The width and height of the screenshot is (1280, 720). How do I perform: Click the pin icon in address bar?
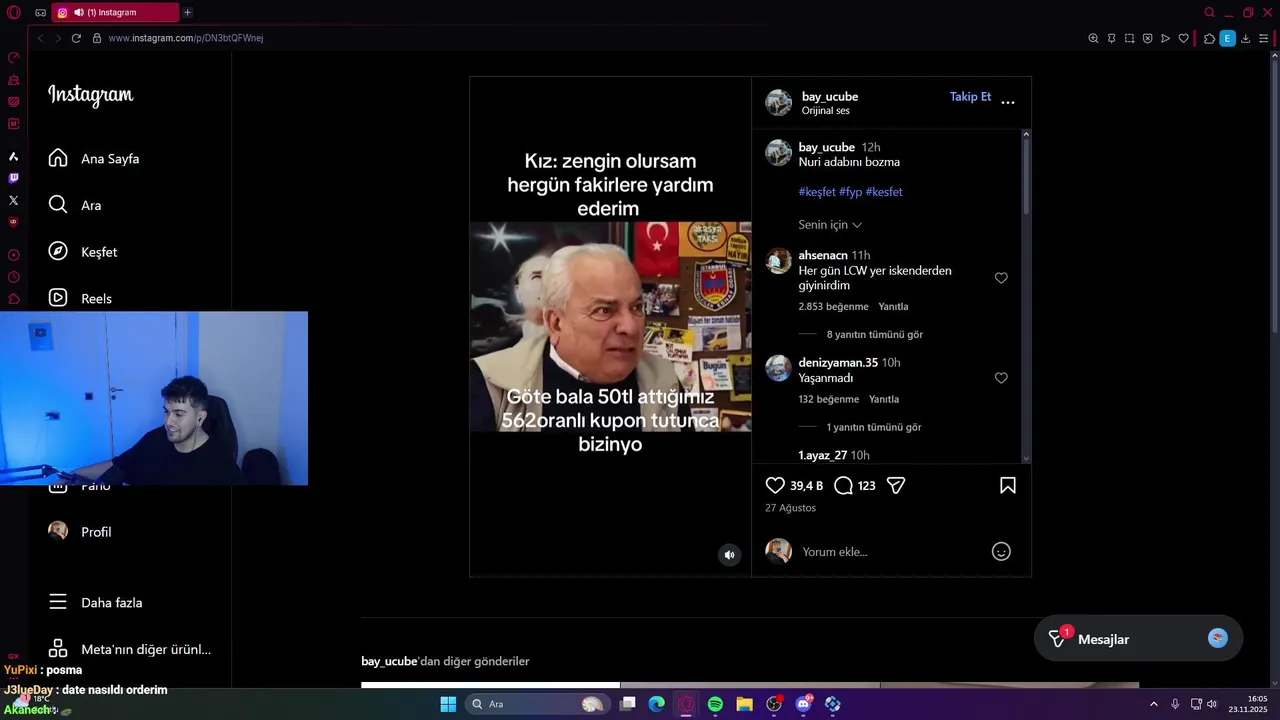point(1111,38)
